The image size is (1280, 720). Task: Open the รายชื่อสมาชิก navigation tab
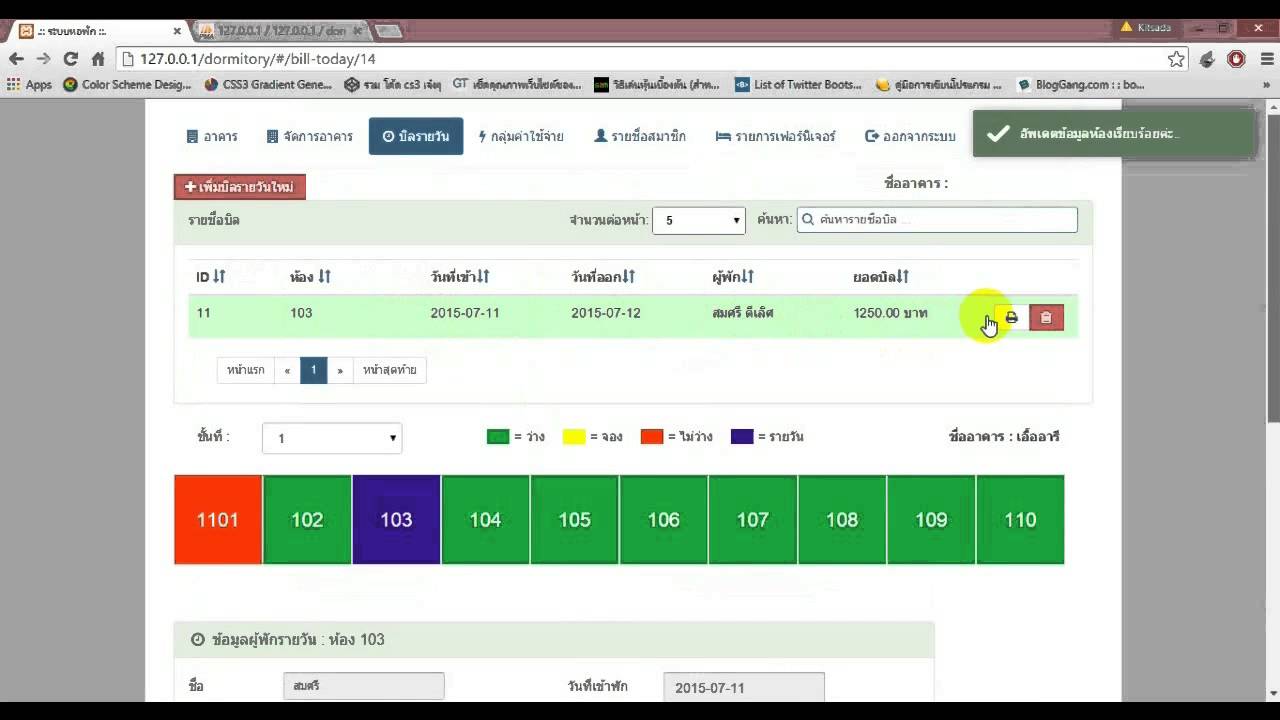point(640,136)
